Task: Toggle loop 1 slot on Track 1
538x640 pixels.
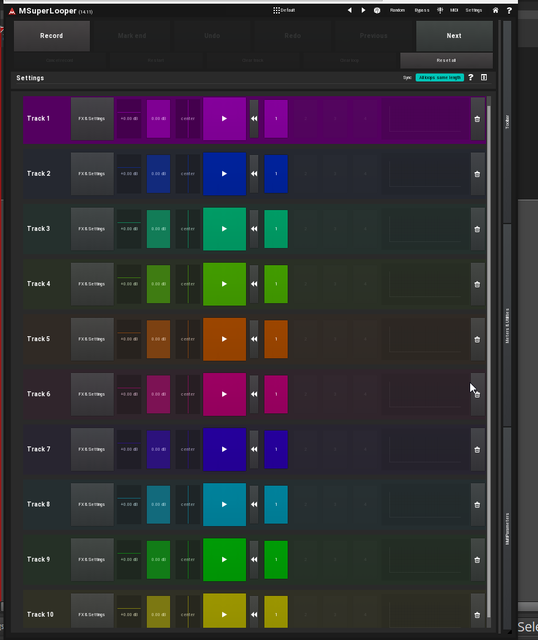Action: pos(276,119)
